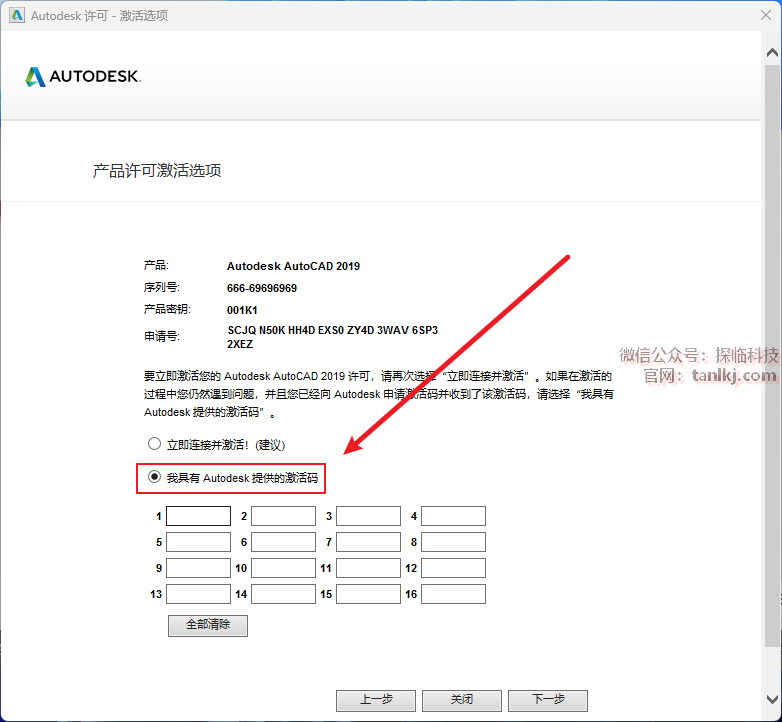Click the scrollbar up arrow
Image resolution: width=782 pixels, height=722 pixels.
coord(773,52)
